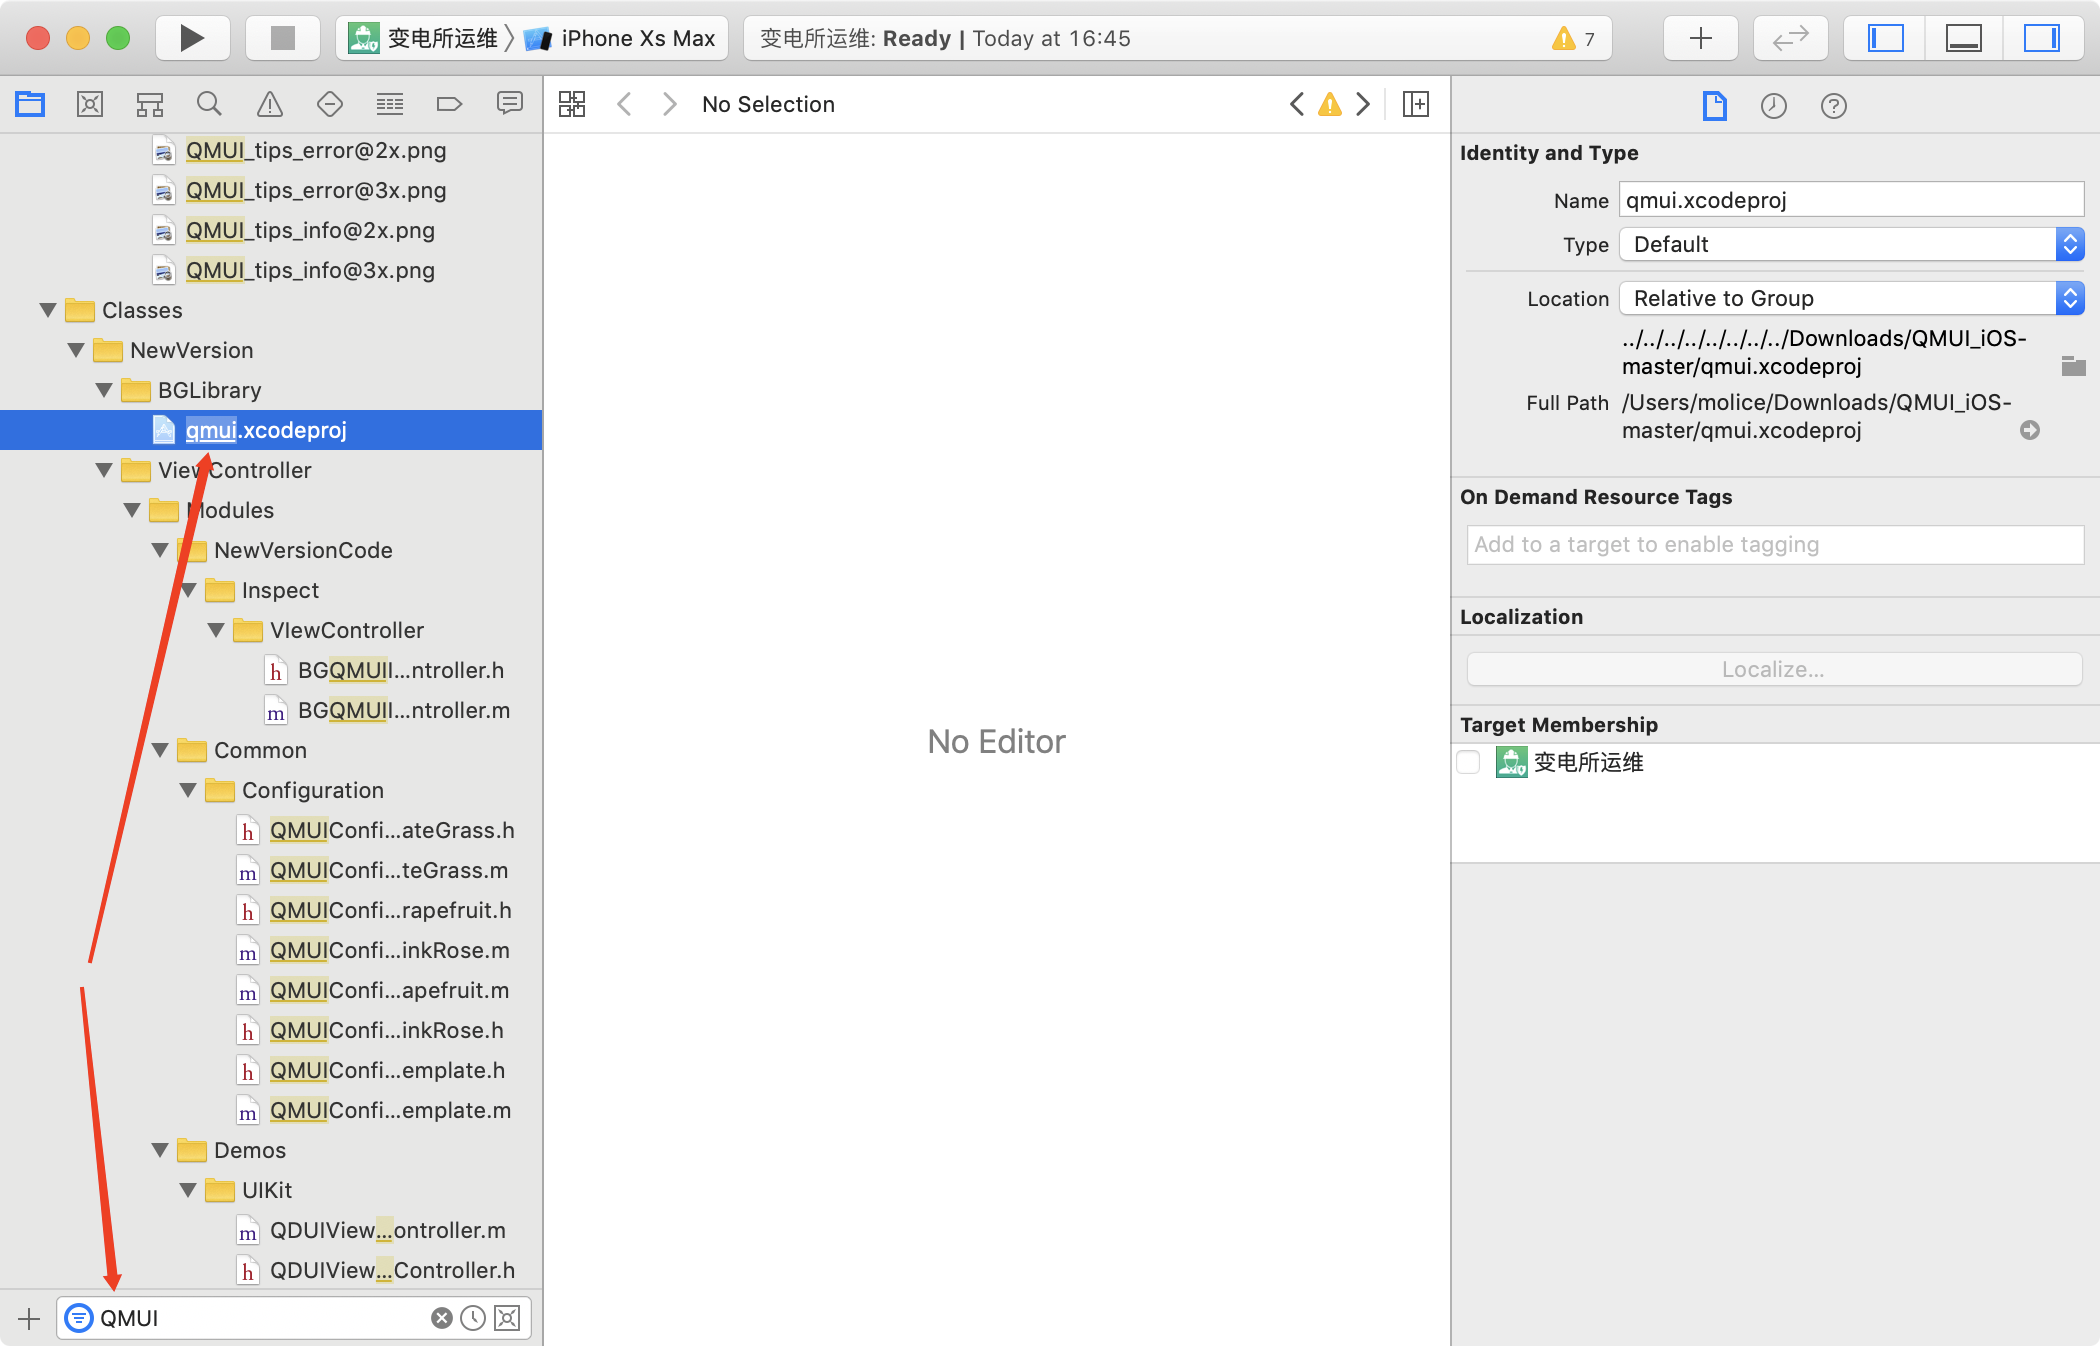Show the Issue navigator warning triangle
The image size is (2100, 1346).
point(269,104)
